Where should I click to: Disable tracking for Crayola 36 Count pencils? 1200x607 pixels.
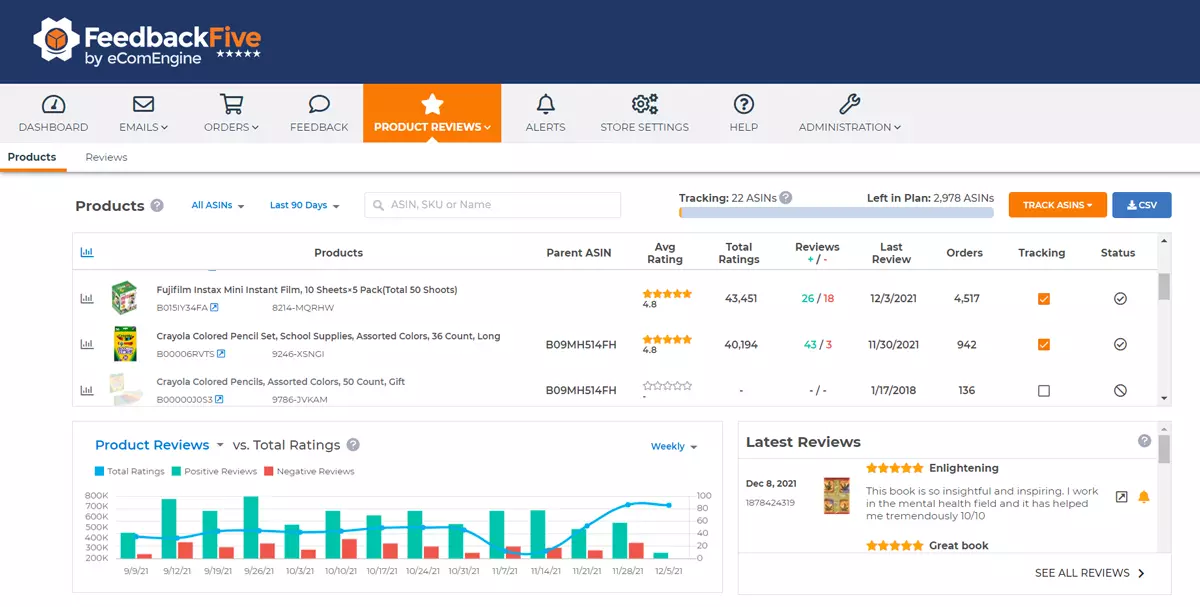click(x=1043, y=345)
